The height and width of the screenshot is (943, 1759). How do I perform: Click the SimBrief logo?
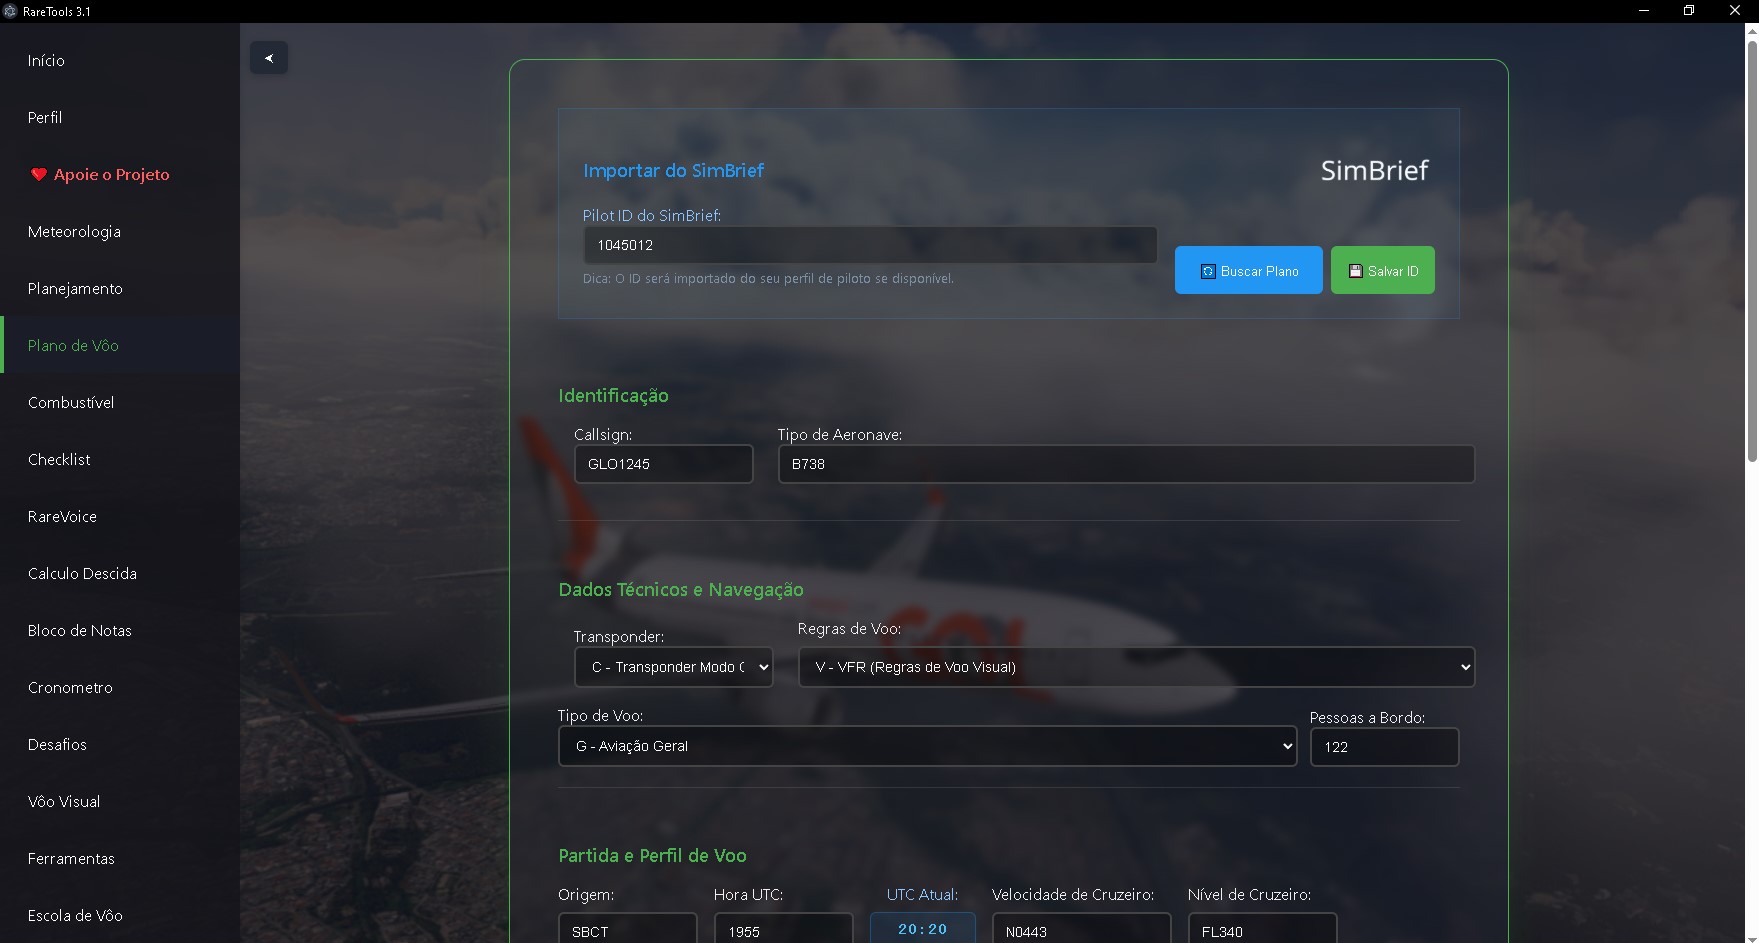[x=1374, y=170]
